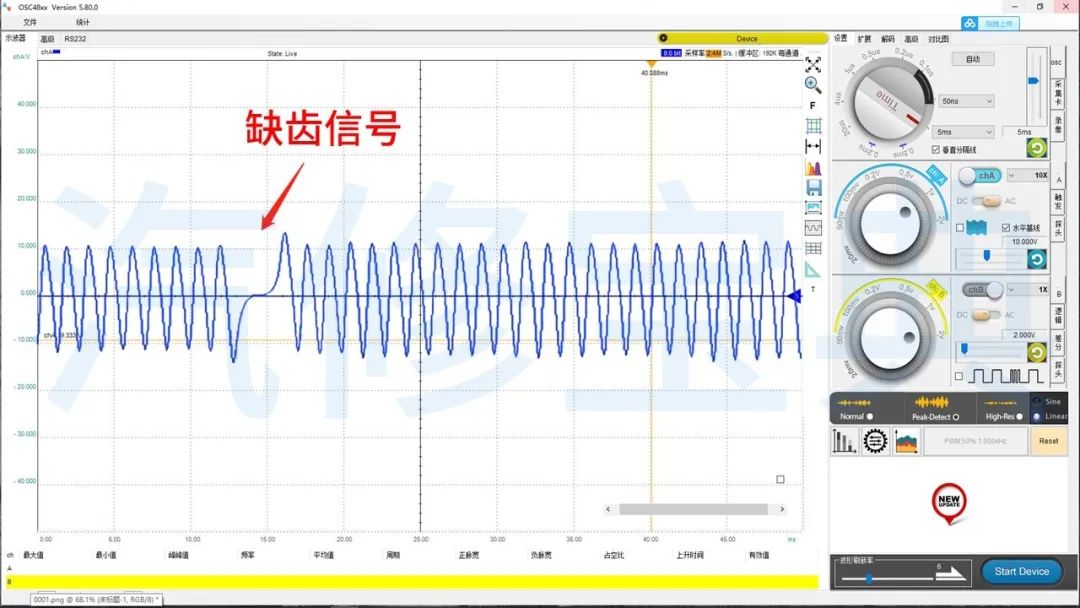Viewport: 1080px width, 608px height.
Task: Click the square wave pattern icon
Action: pos(1006,376)
